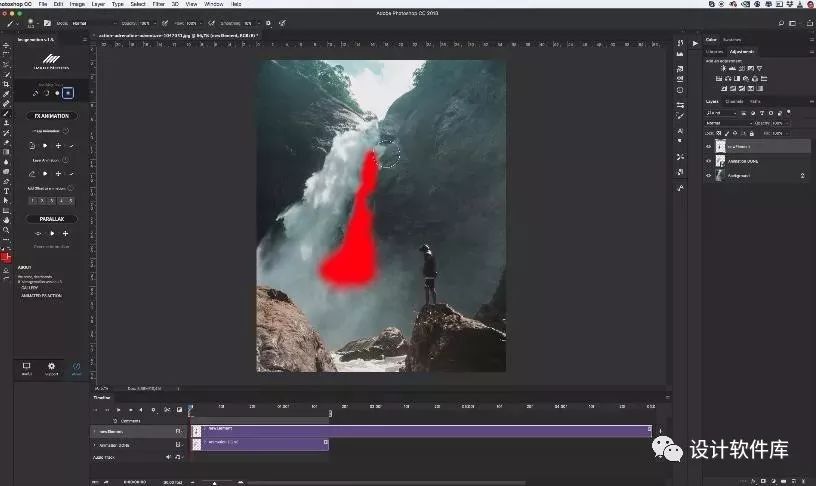Select the Zoom tool
816x486 pixels.
click(x=6, y=230)
